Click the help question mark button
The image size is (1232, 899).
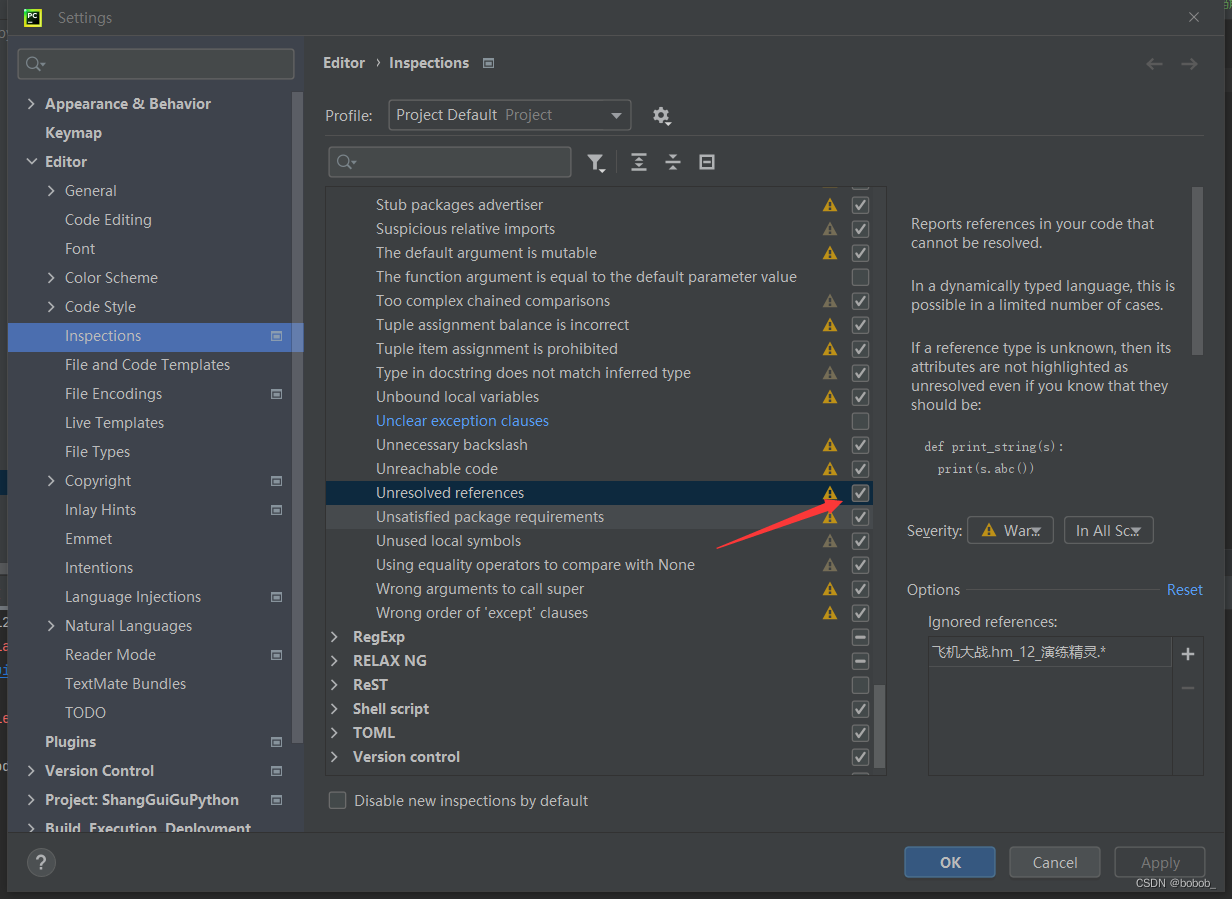tap(41, 862)
